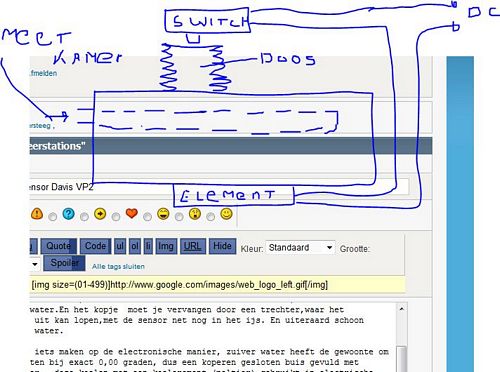Select the orange heart message icon
500x372 pixels.
pyautogui.click(x=132, y=213)
